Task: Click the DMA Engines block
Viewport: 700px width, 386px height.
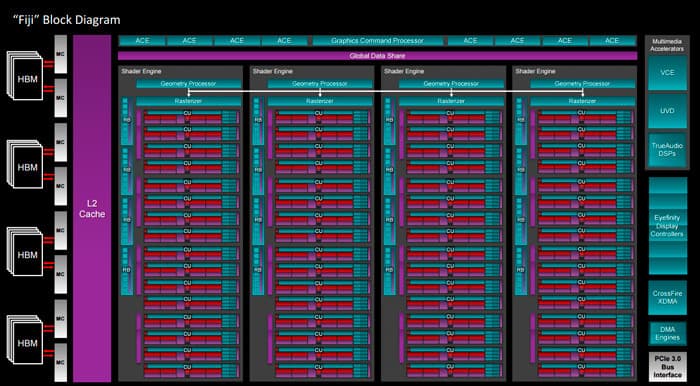Action: click(x=668, y=333)
